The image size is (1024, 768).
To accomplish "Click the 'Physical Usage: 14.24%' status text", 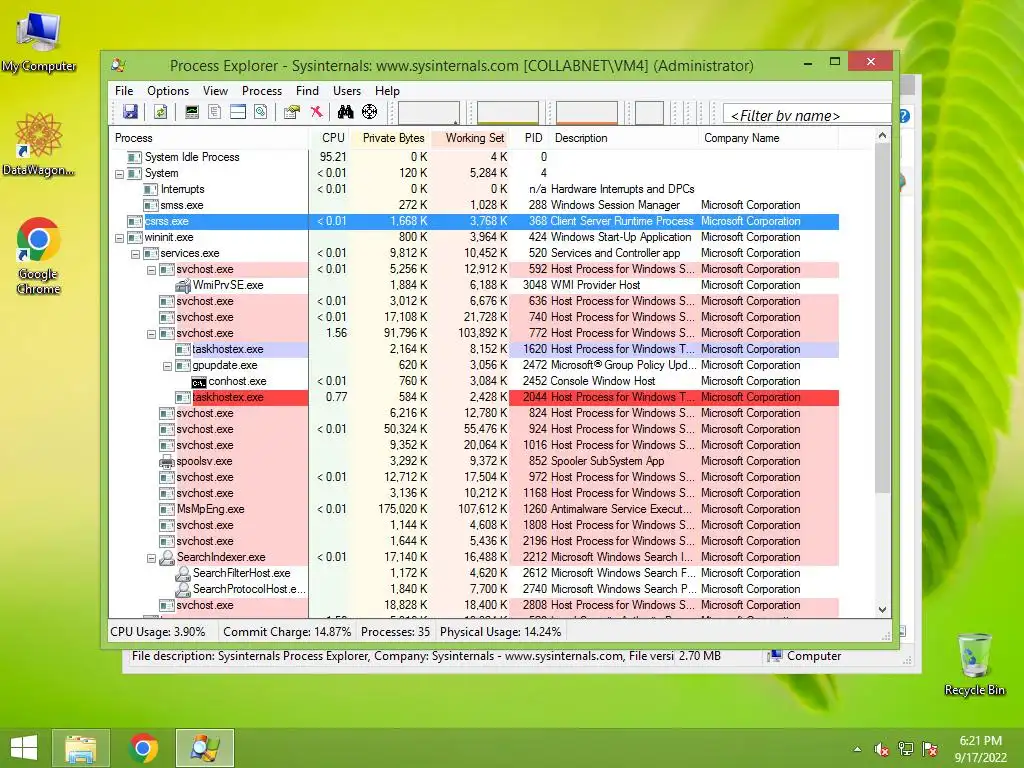I will 500,632.
